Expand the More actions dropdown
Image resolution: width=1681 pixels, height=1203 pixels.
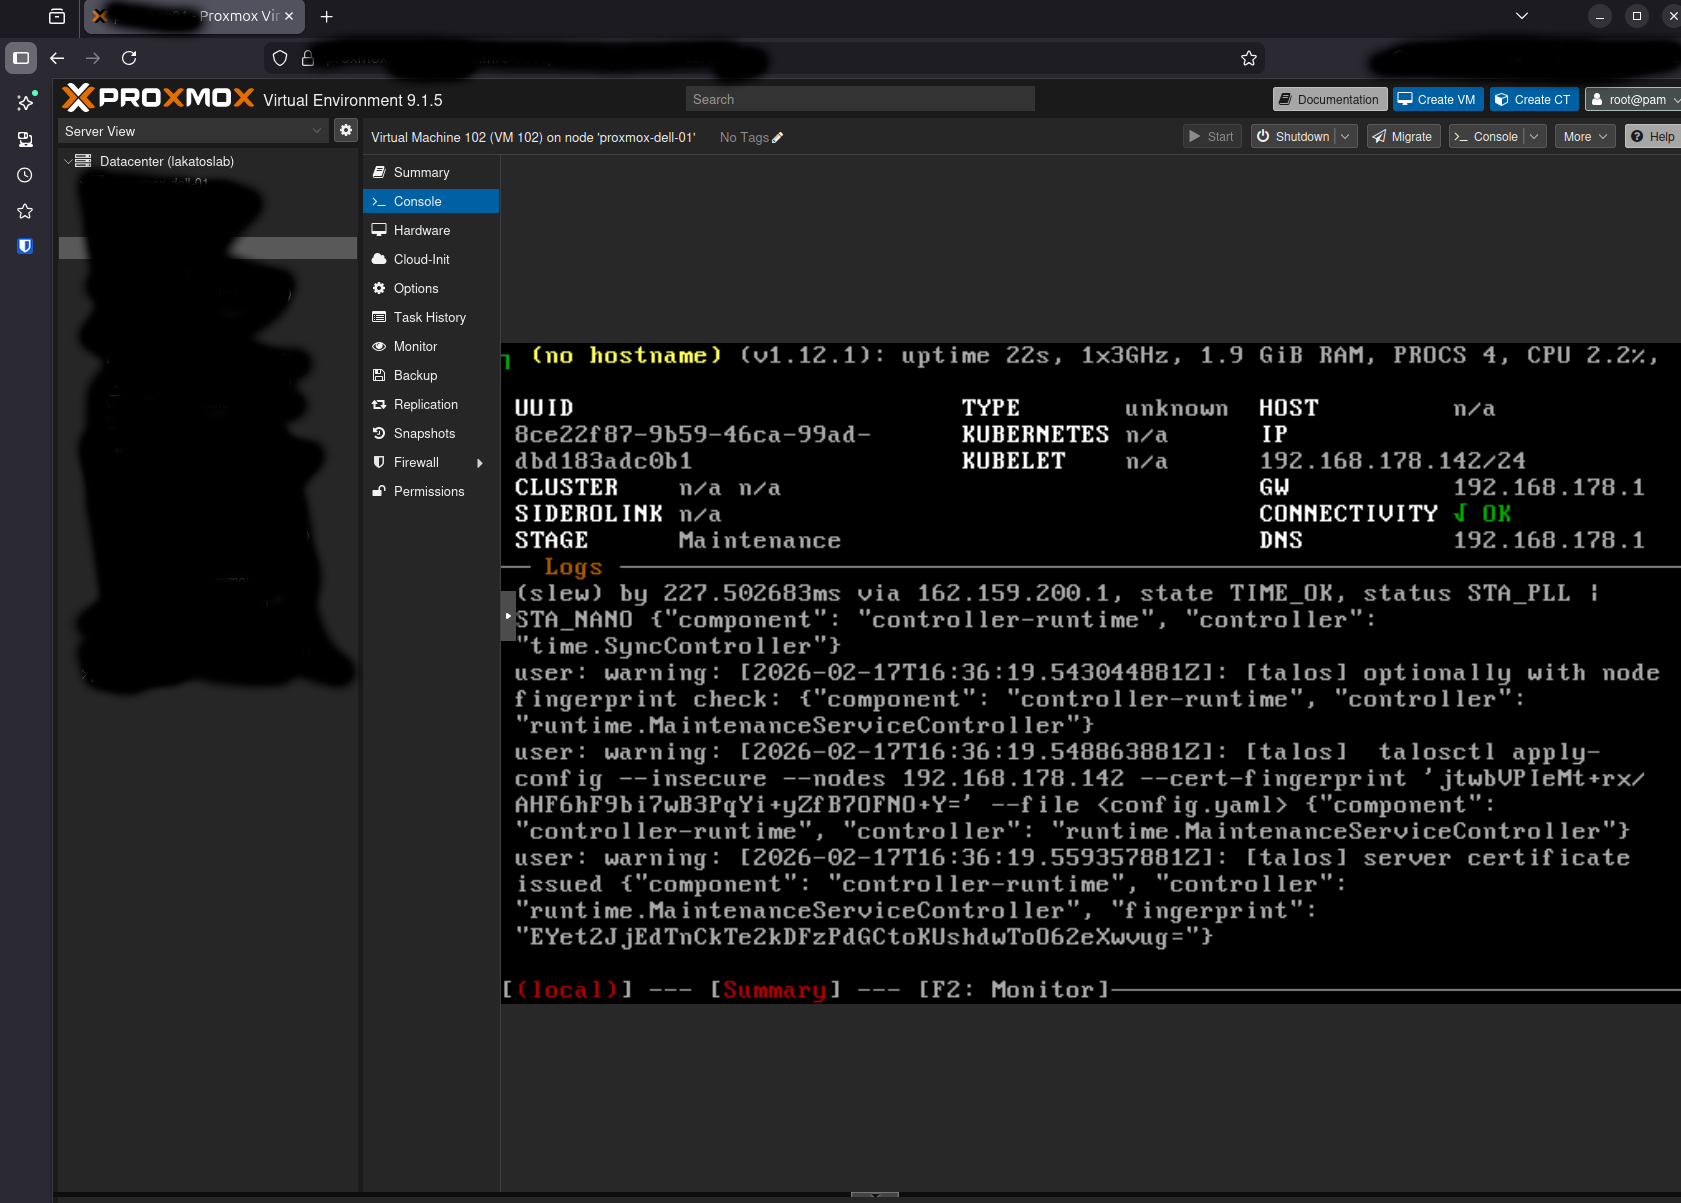(x=1585, y=137)
